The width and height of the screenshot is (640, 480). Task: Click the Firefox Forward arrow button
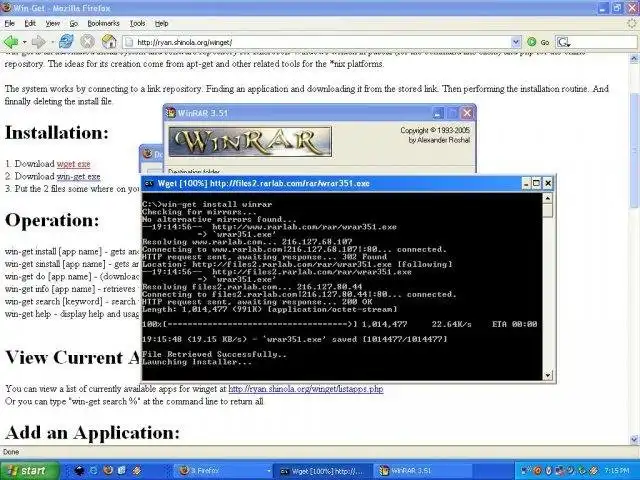(x=38, y=42)
